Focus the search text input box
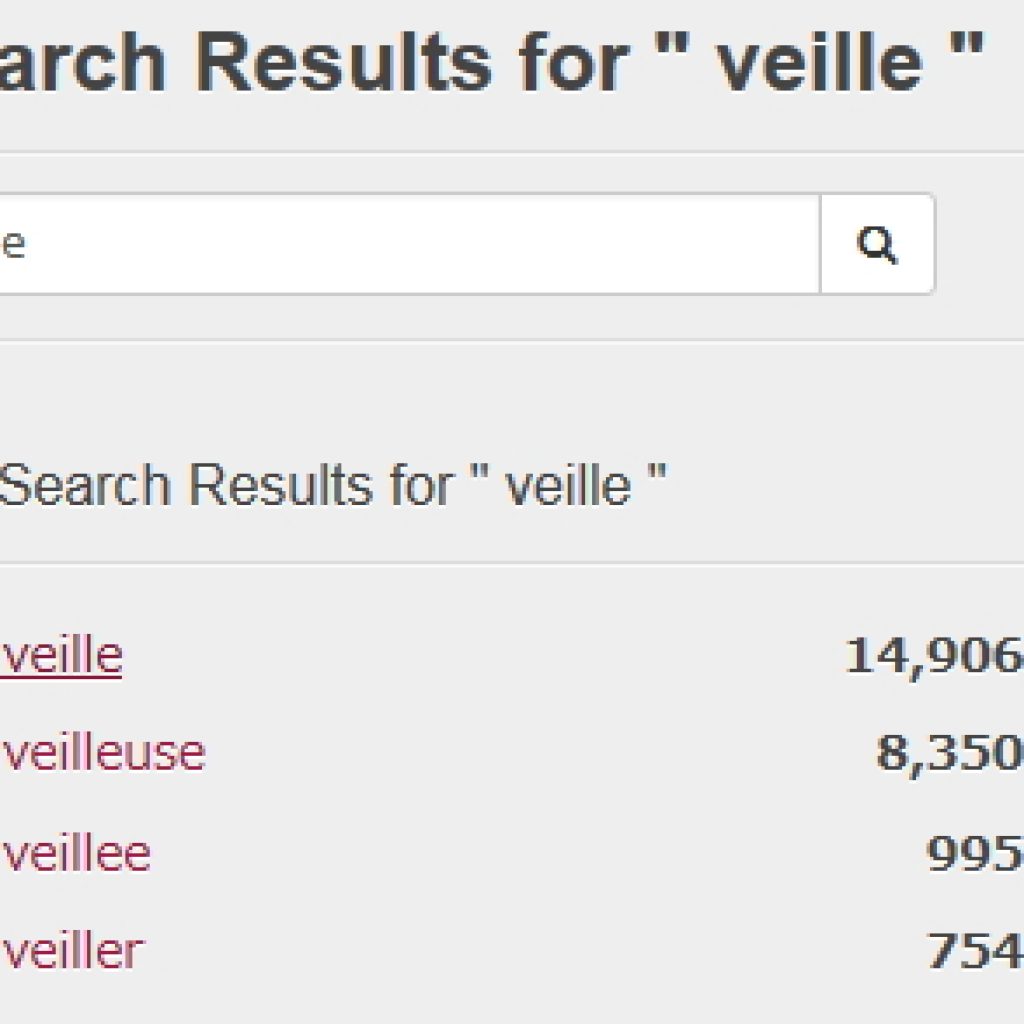The width and height of the screenshot is (1024, 1024). (409, 244)
